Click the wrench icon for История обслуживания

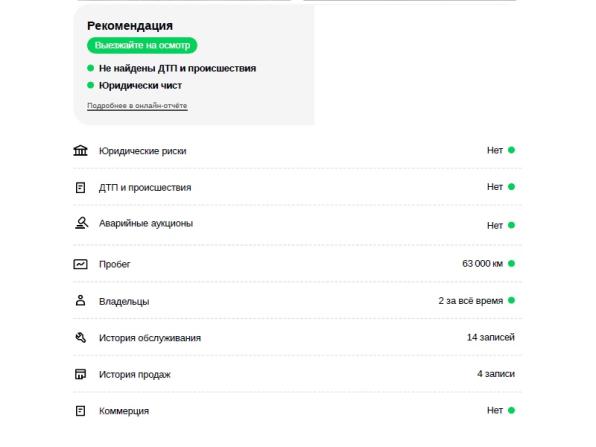click(81, 338)
